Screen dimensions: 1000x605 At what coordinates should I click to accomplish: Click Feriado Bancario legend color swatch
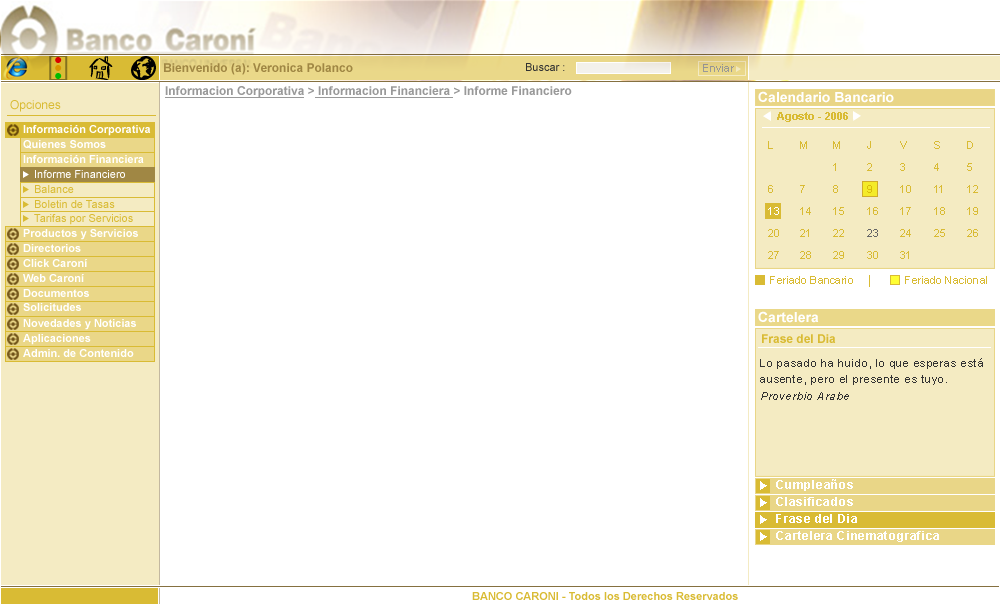click(x=760, y=280)
